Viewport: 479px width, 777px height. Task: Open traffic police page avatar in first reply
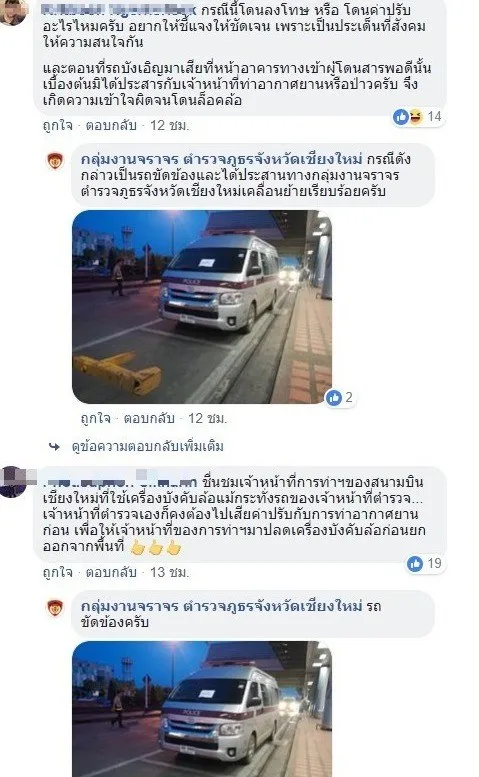pyautogui.click(x=55, y=162)
